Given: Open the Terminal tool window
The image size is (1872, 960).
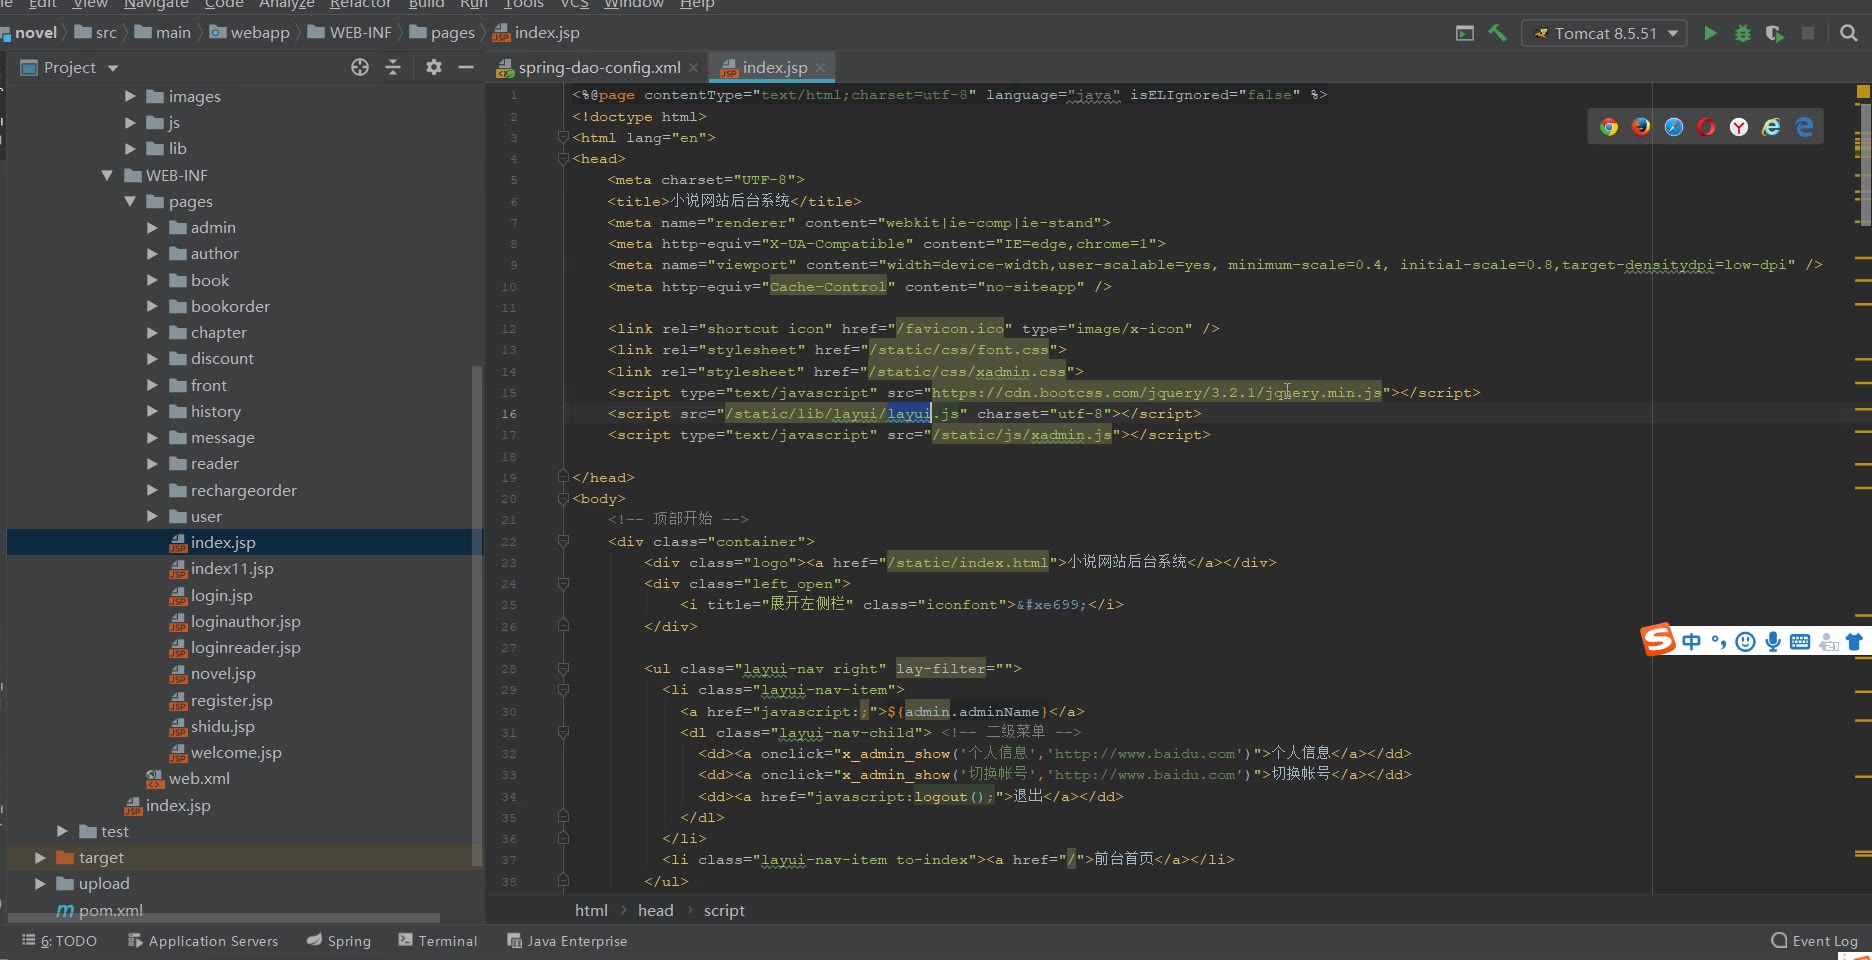Looking at the screenshot, I should pyautogui.click(x=438, y=941).
